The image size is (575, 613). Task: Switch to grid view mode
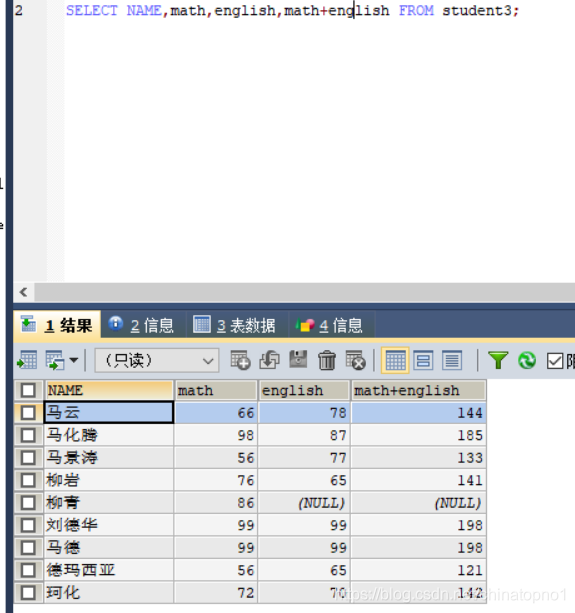click(395, 360)
